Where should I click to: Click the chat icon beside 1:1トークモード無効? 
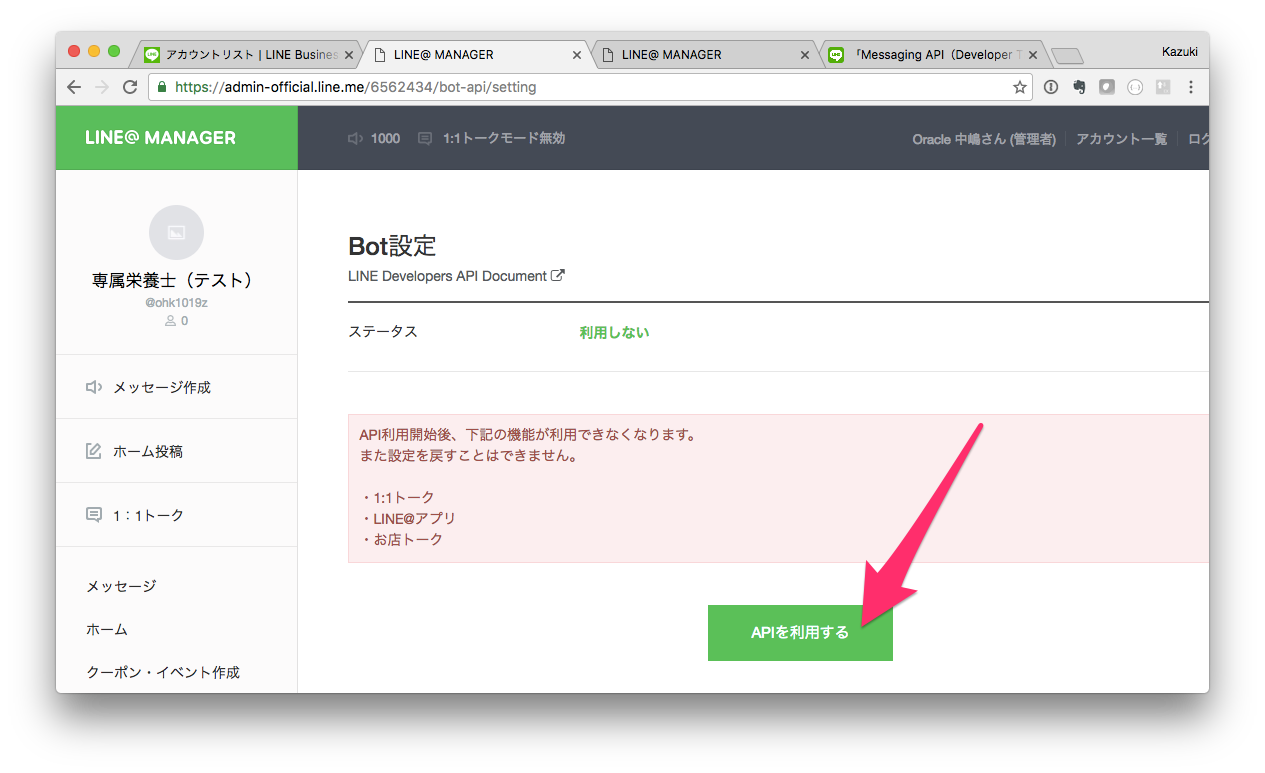[425, 138]
